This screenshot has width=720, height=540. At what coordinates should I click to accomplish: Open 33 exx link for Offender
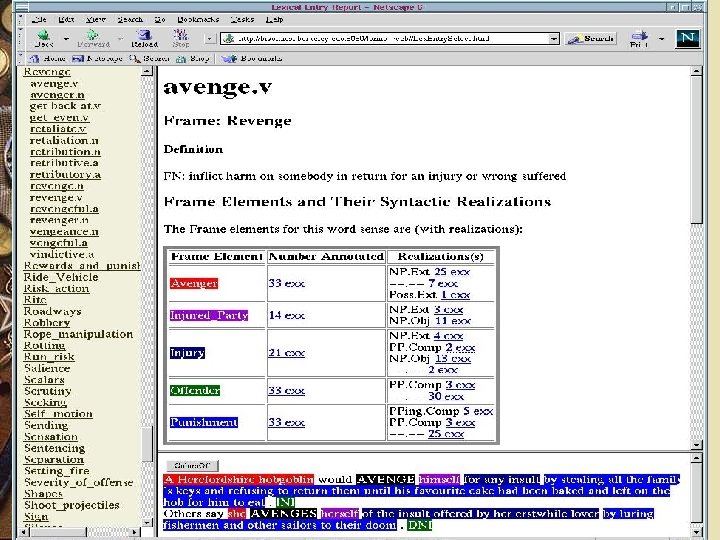(x=287, y=390)
